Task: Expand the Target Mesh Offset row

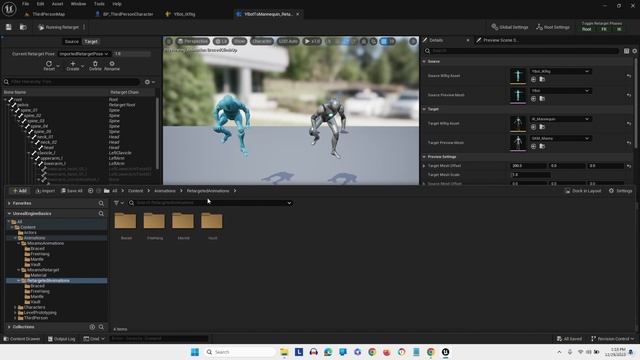Action: 424,166
